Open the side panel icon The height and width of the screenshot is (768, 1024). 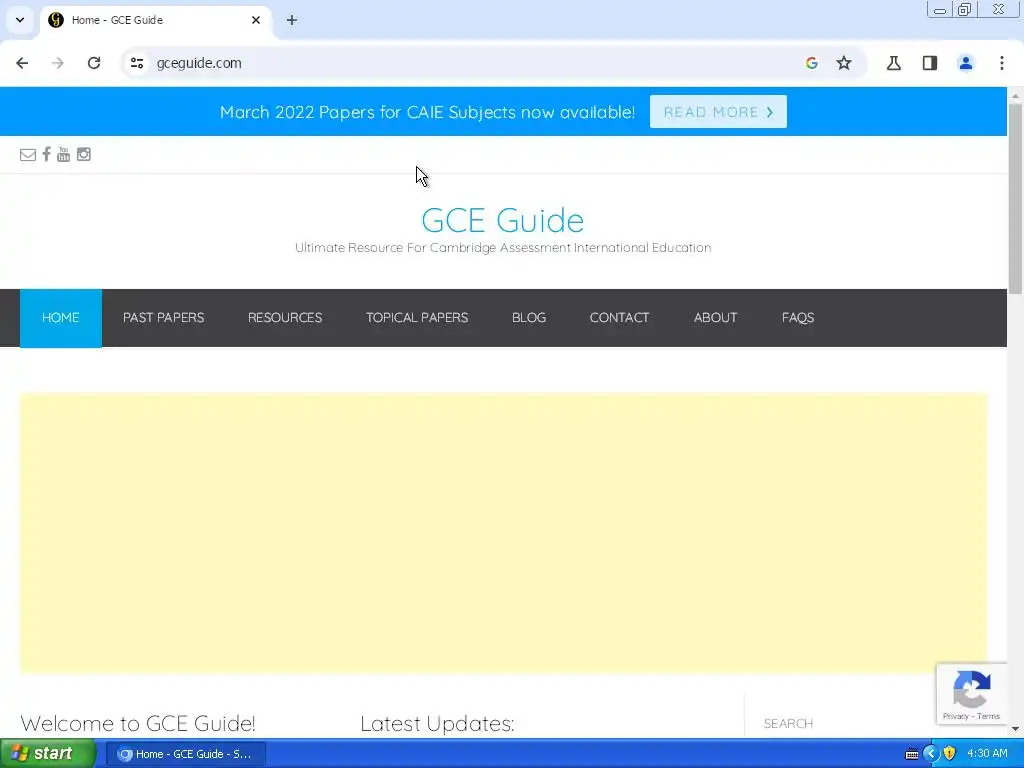coord(930,63)
